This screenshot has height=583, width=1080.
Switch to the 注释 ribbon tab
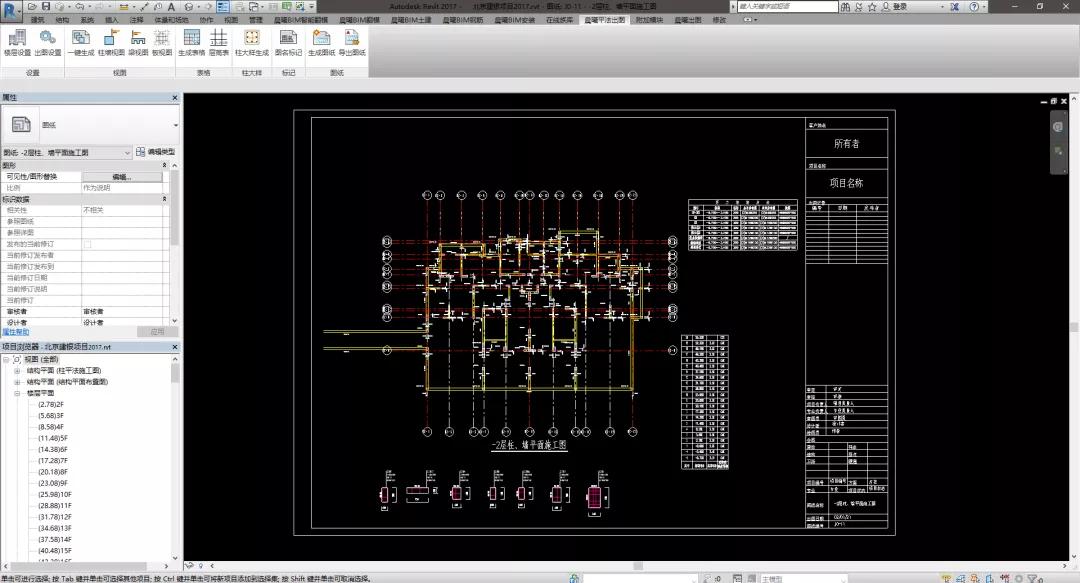coord(137,20)
